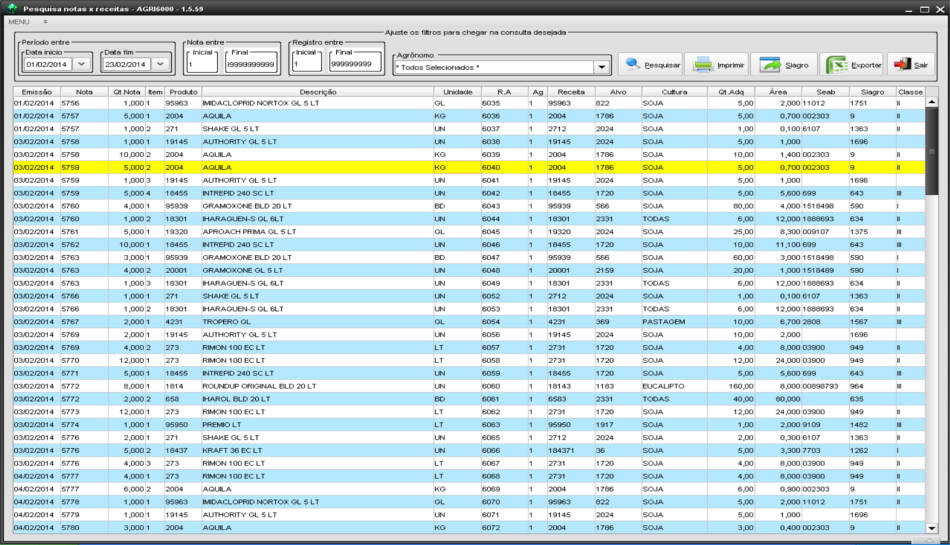Select the KRAFT 36 EC LT row

469,451
